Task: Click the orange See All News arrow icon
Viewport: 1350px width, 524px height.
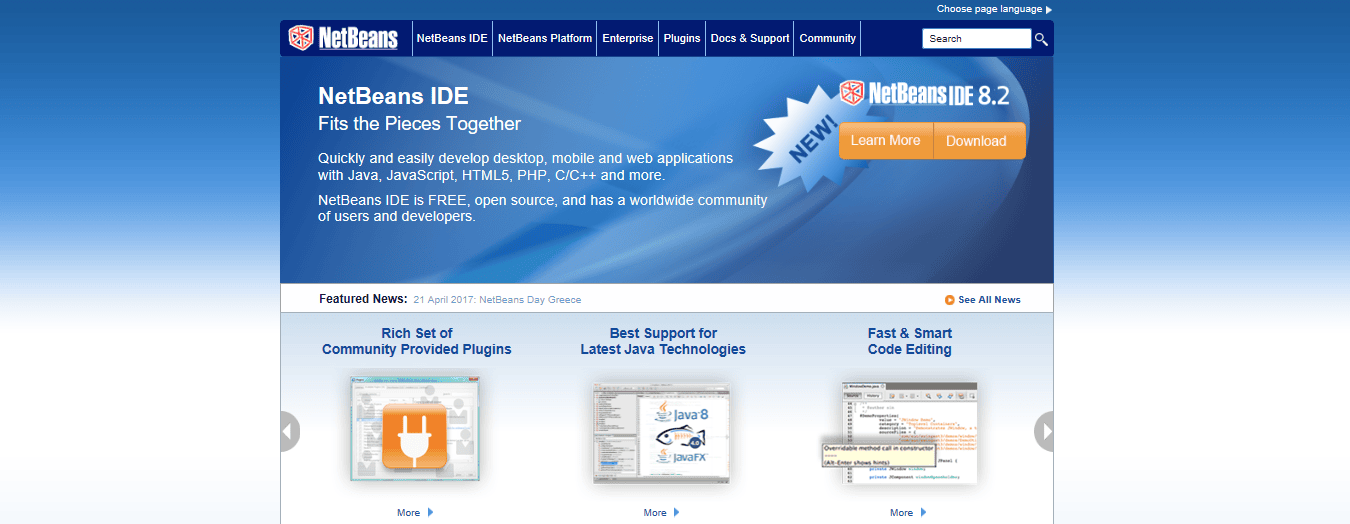Action: point(949,300)
